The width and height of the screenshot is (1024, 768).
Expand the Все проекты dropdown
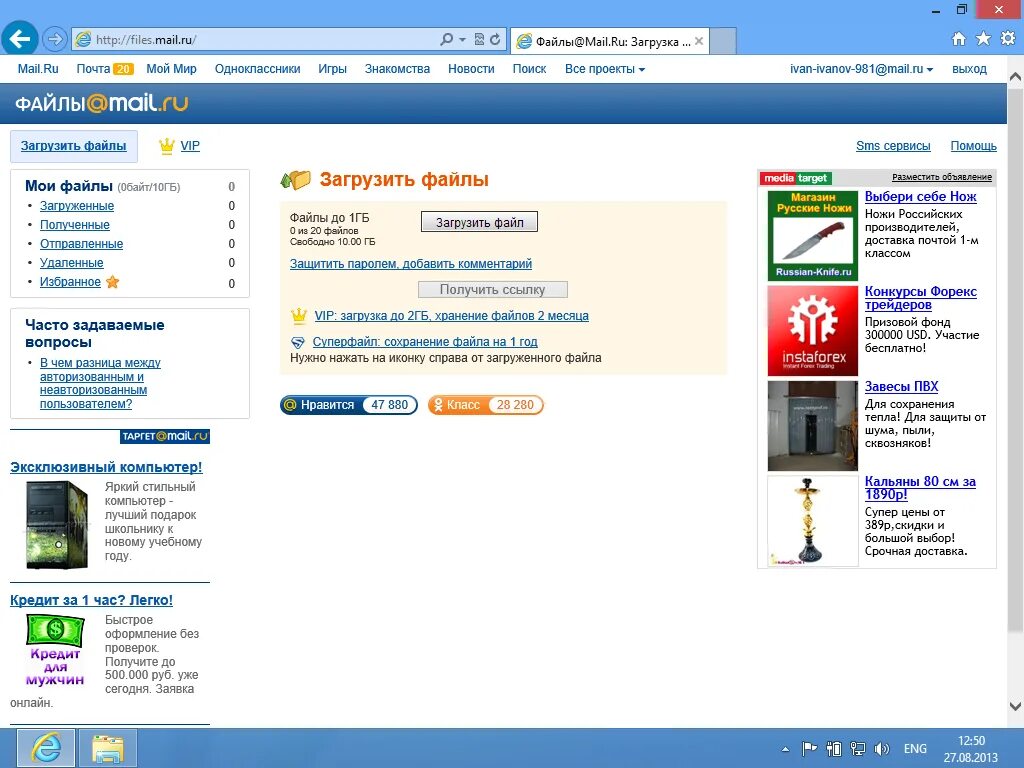[605, 69]
